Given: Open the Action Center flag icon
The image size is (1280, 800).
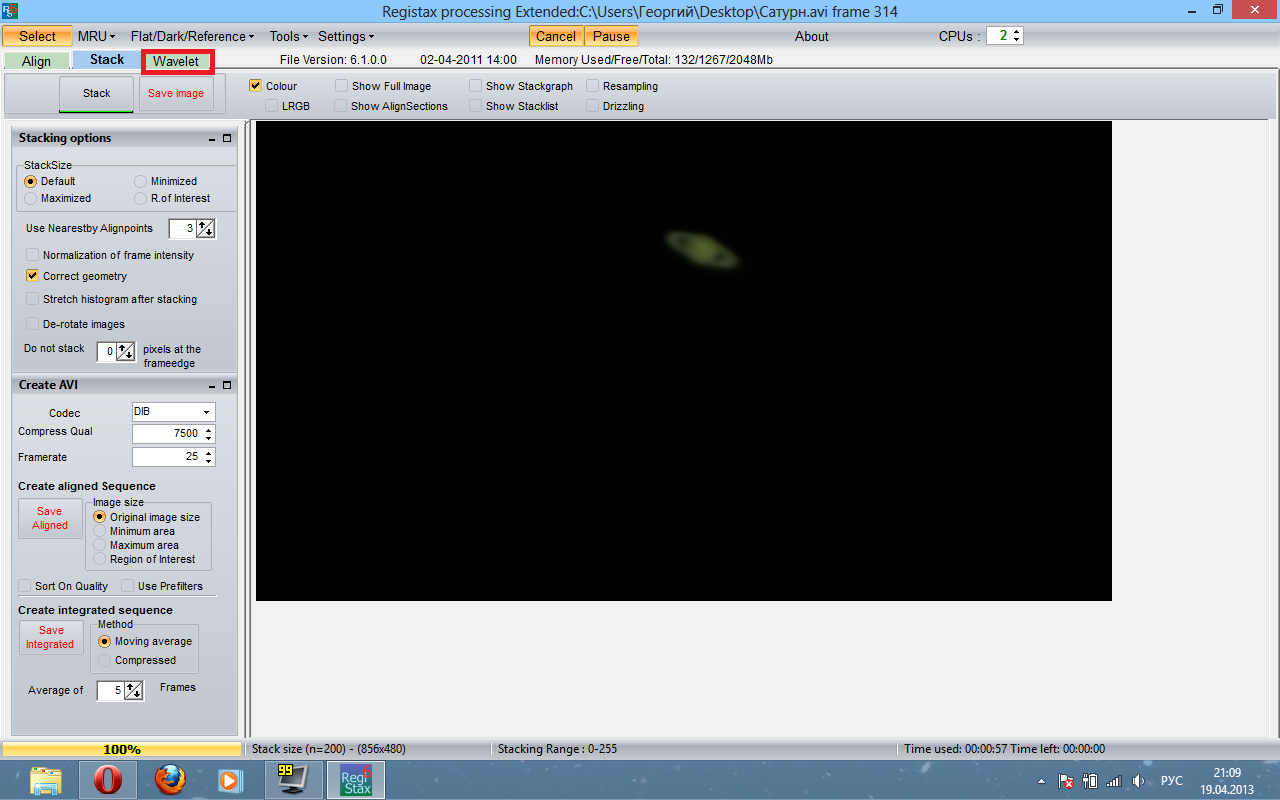Looking at the screenshot, I should point(1066,781).
